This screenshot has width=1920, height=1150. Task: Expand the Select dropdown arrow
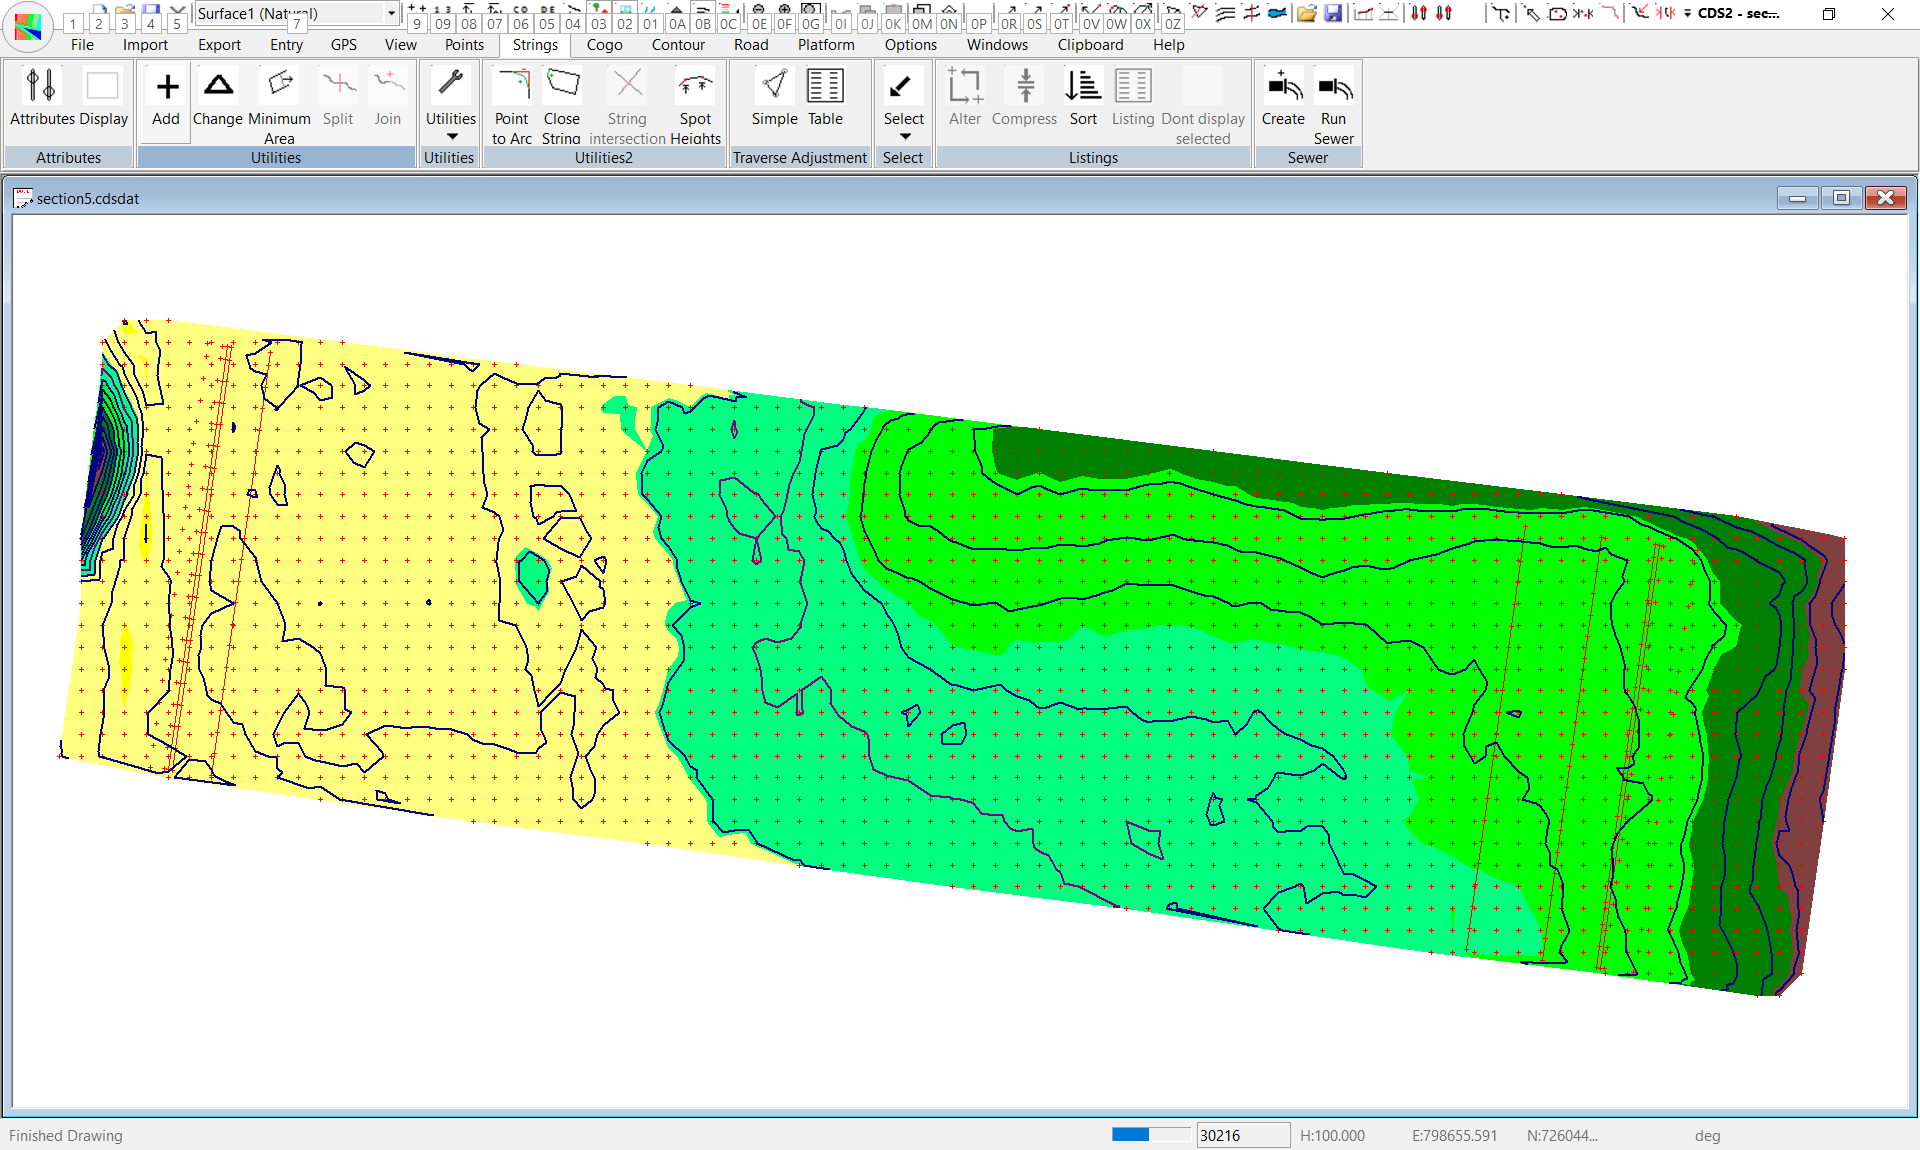(904, 137)
